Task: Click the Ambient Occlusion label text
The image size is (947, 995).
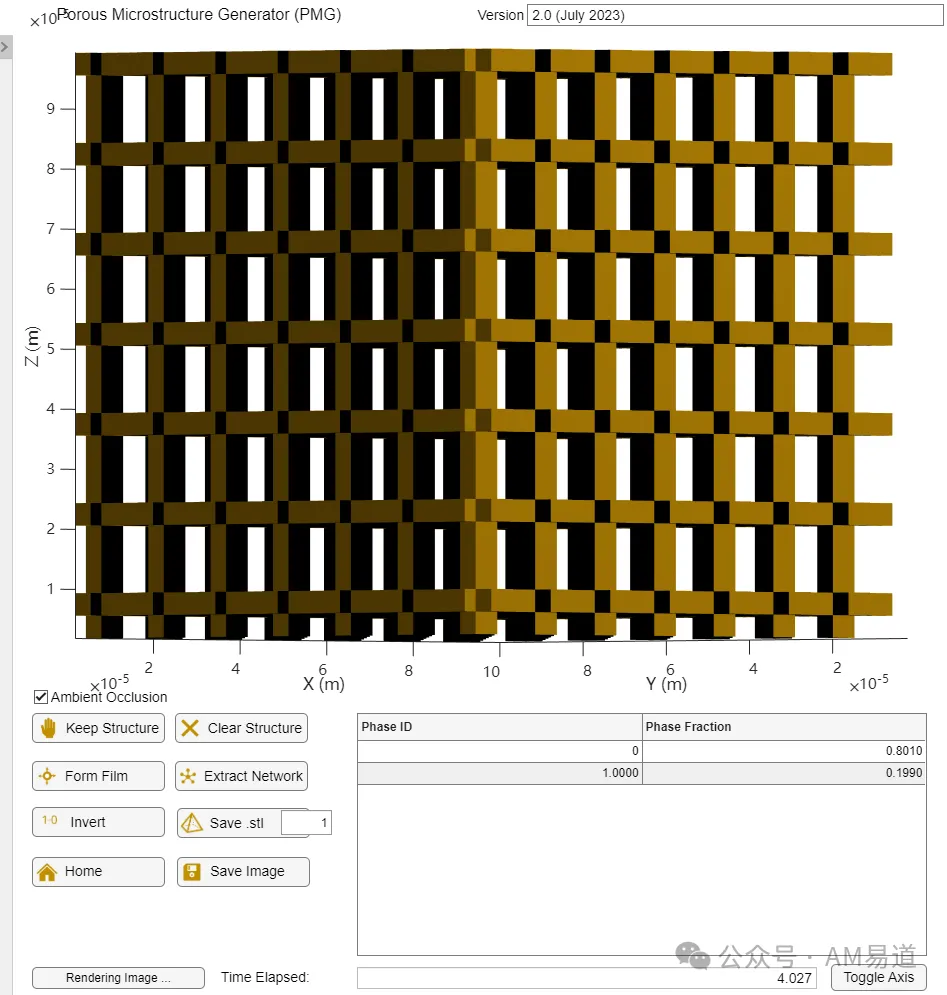Action: coord(109,697)
